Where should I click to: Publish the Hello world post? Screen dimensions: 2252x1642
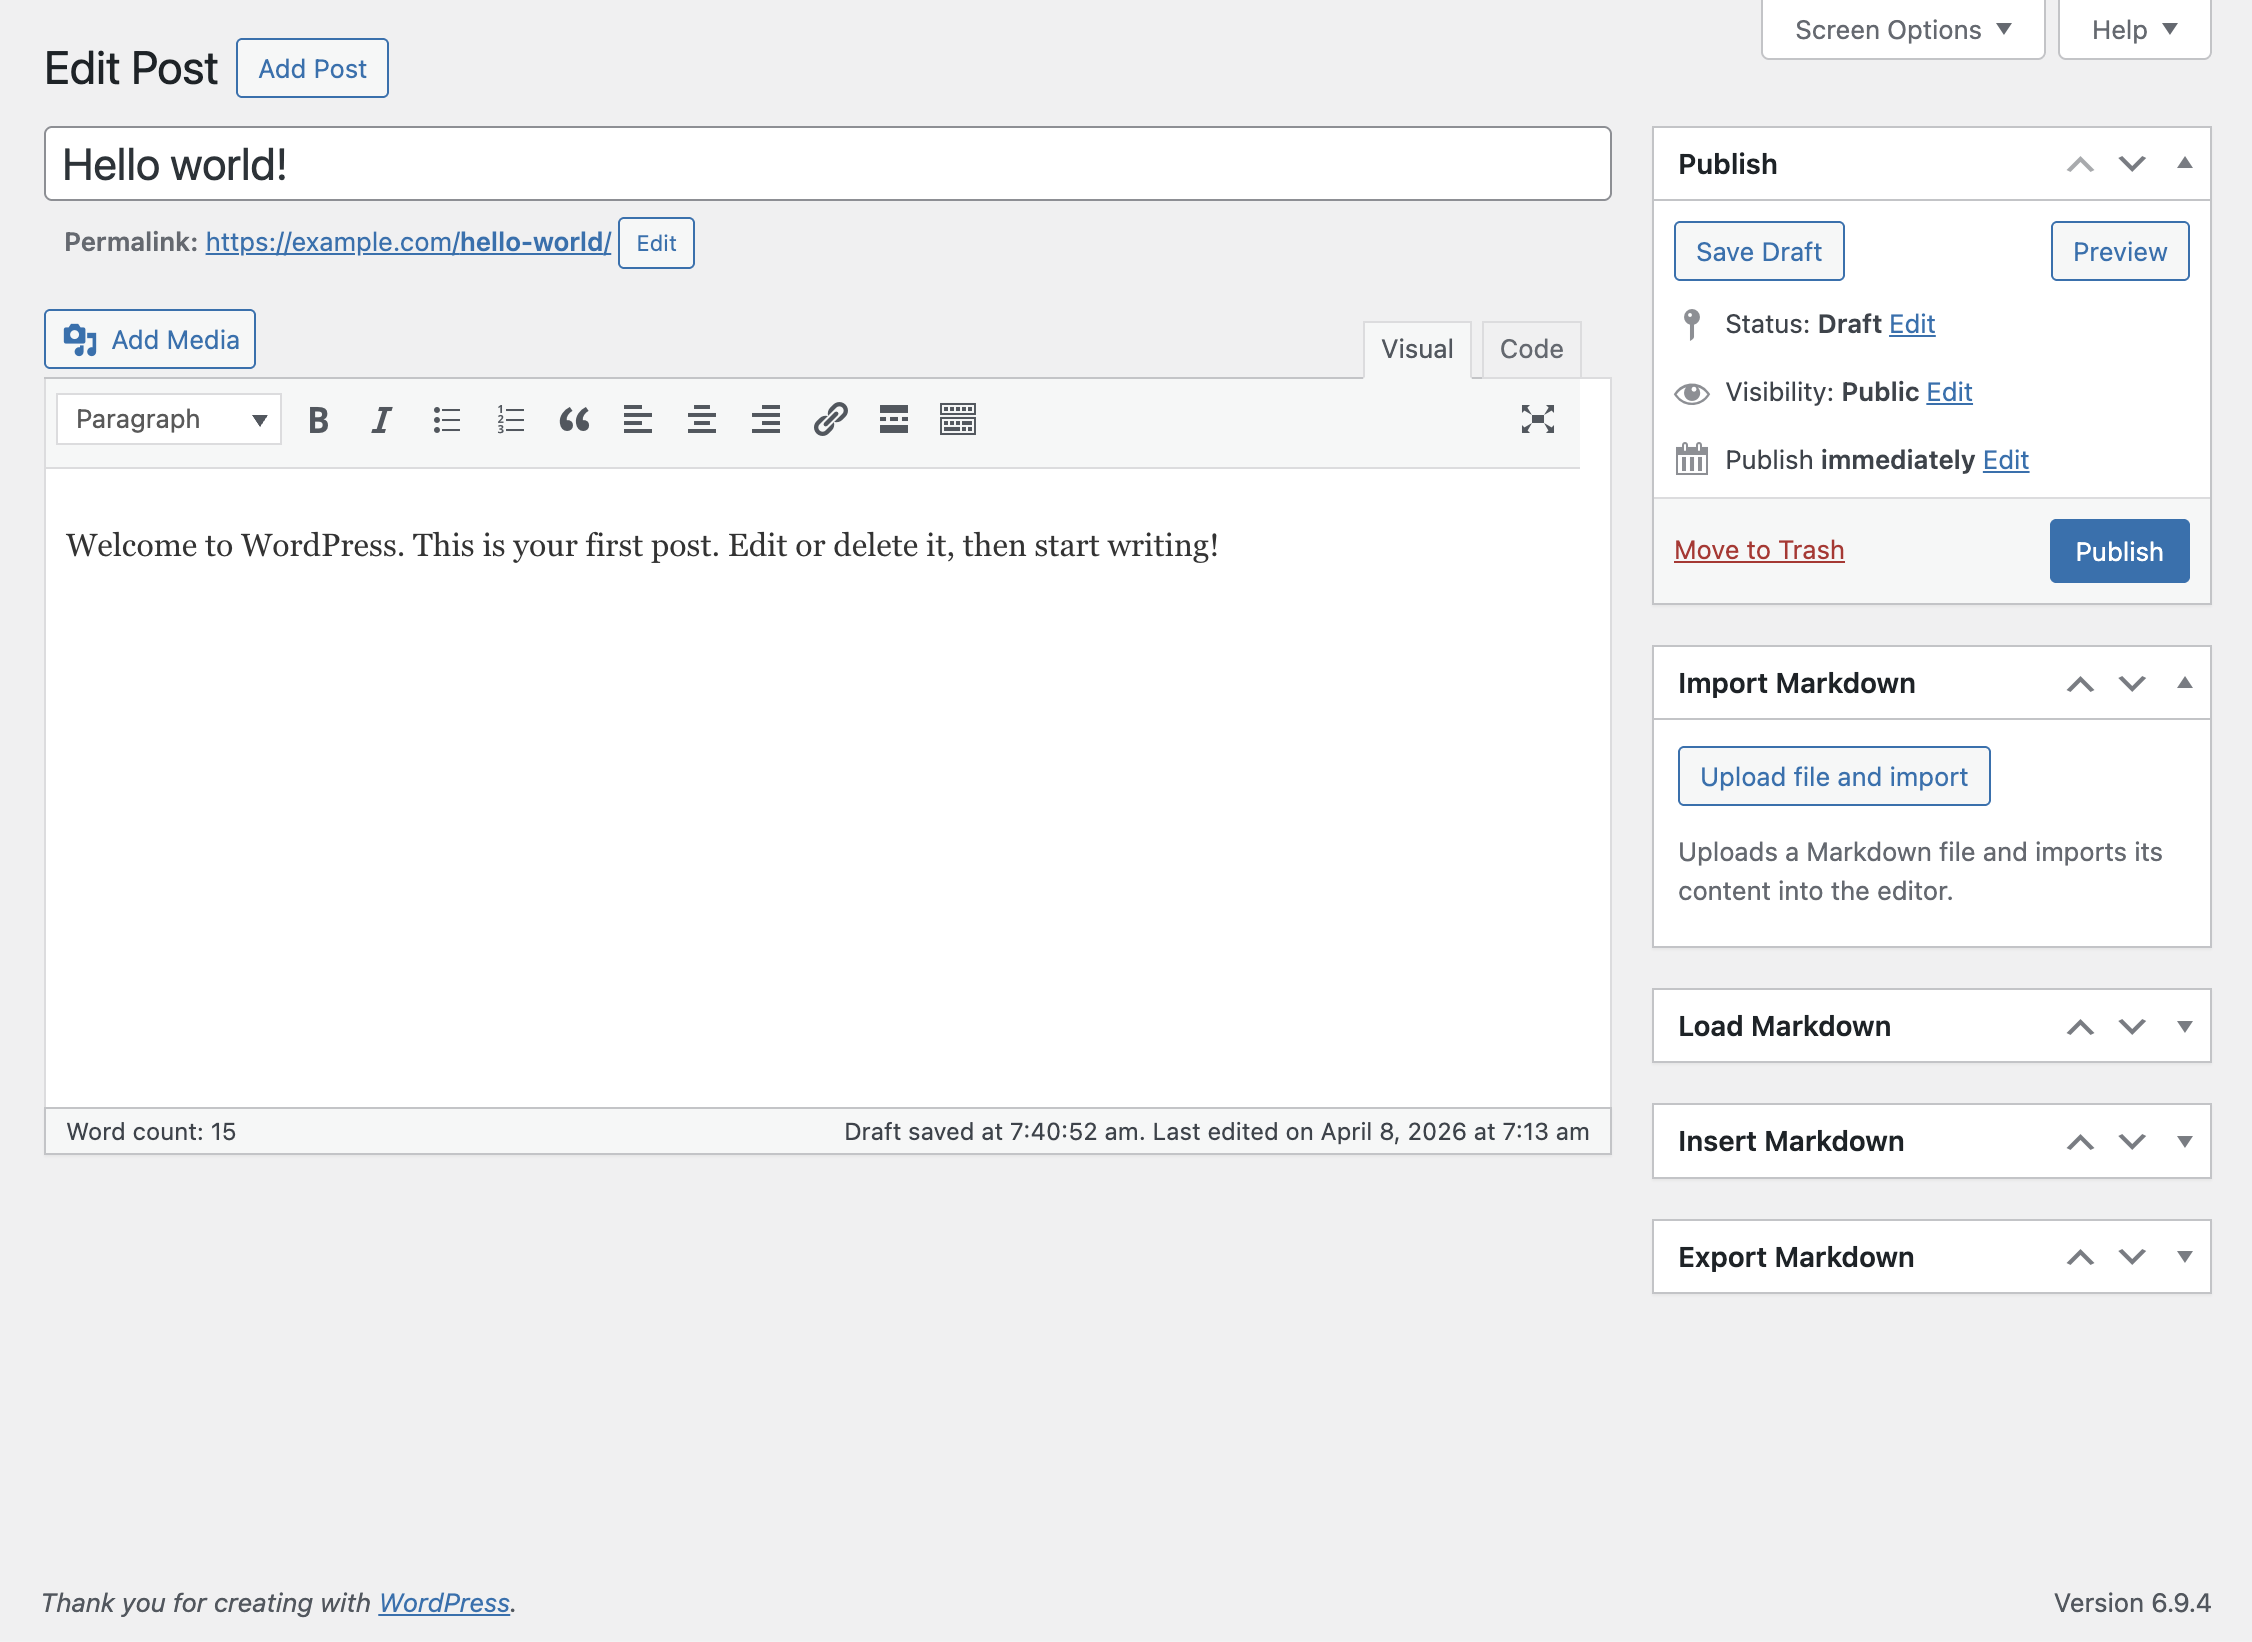coord(2118,550)
